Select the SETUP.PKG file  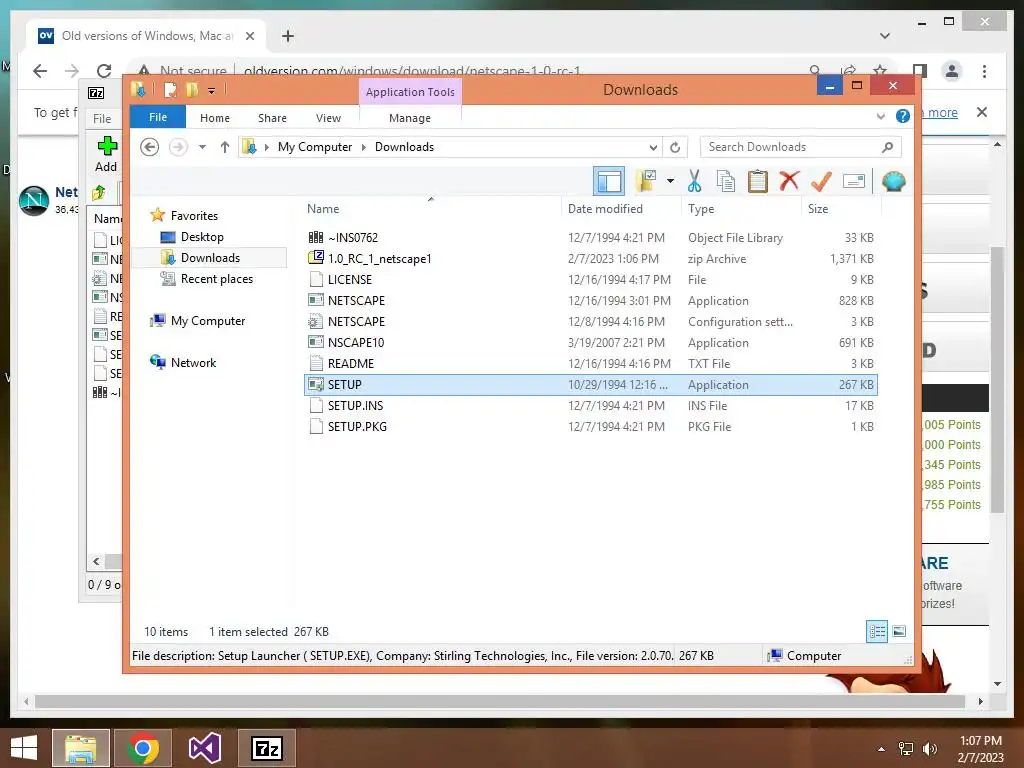click(591, 426)
